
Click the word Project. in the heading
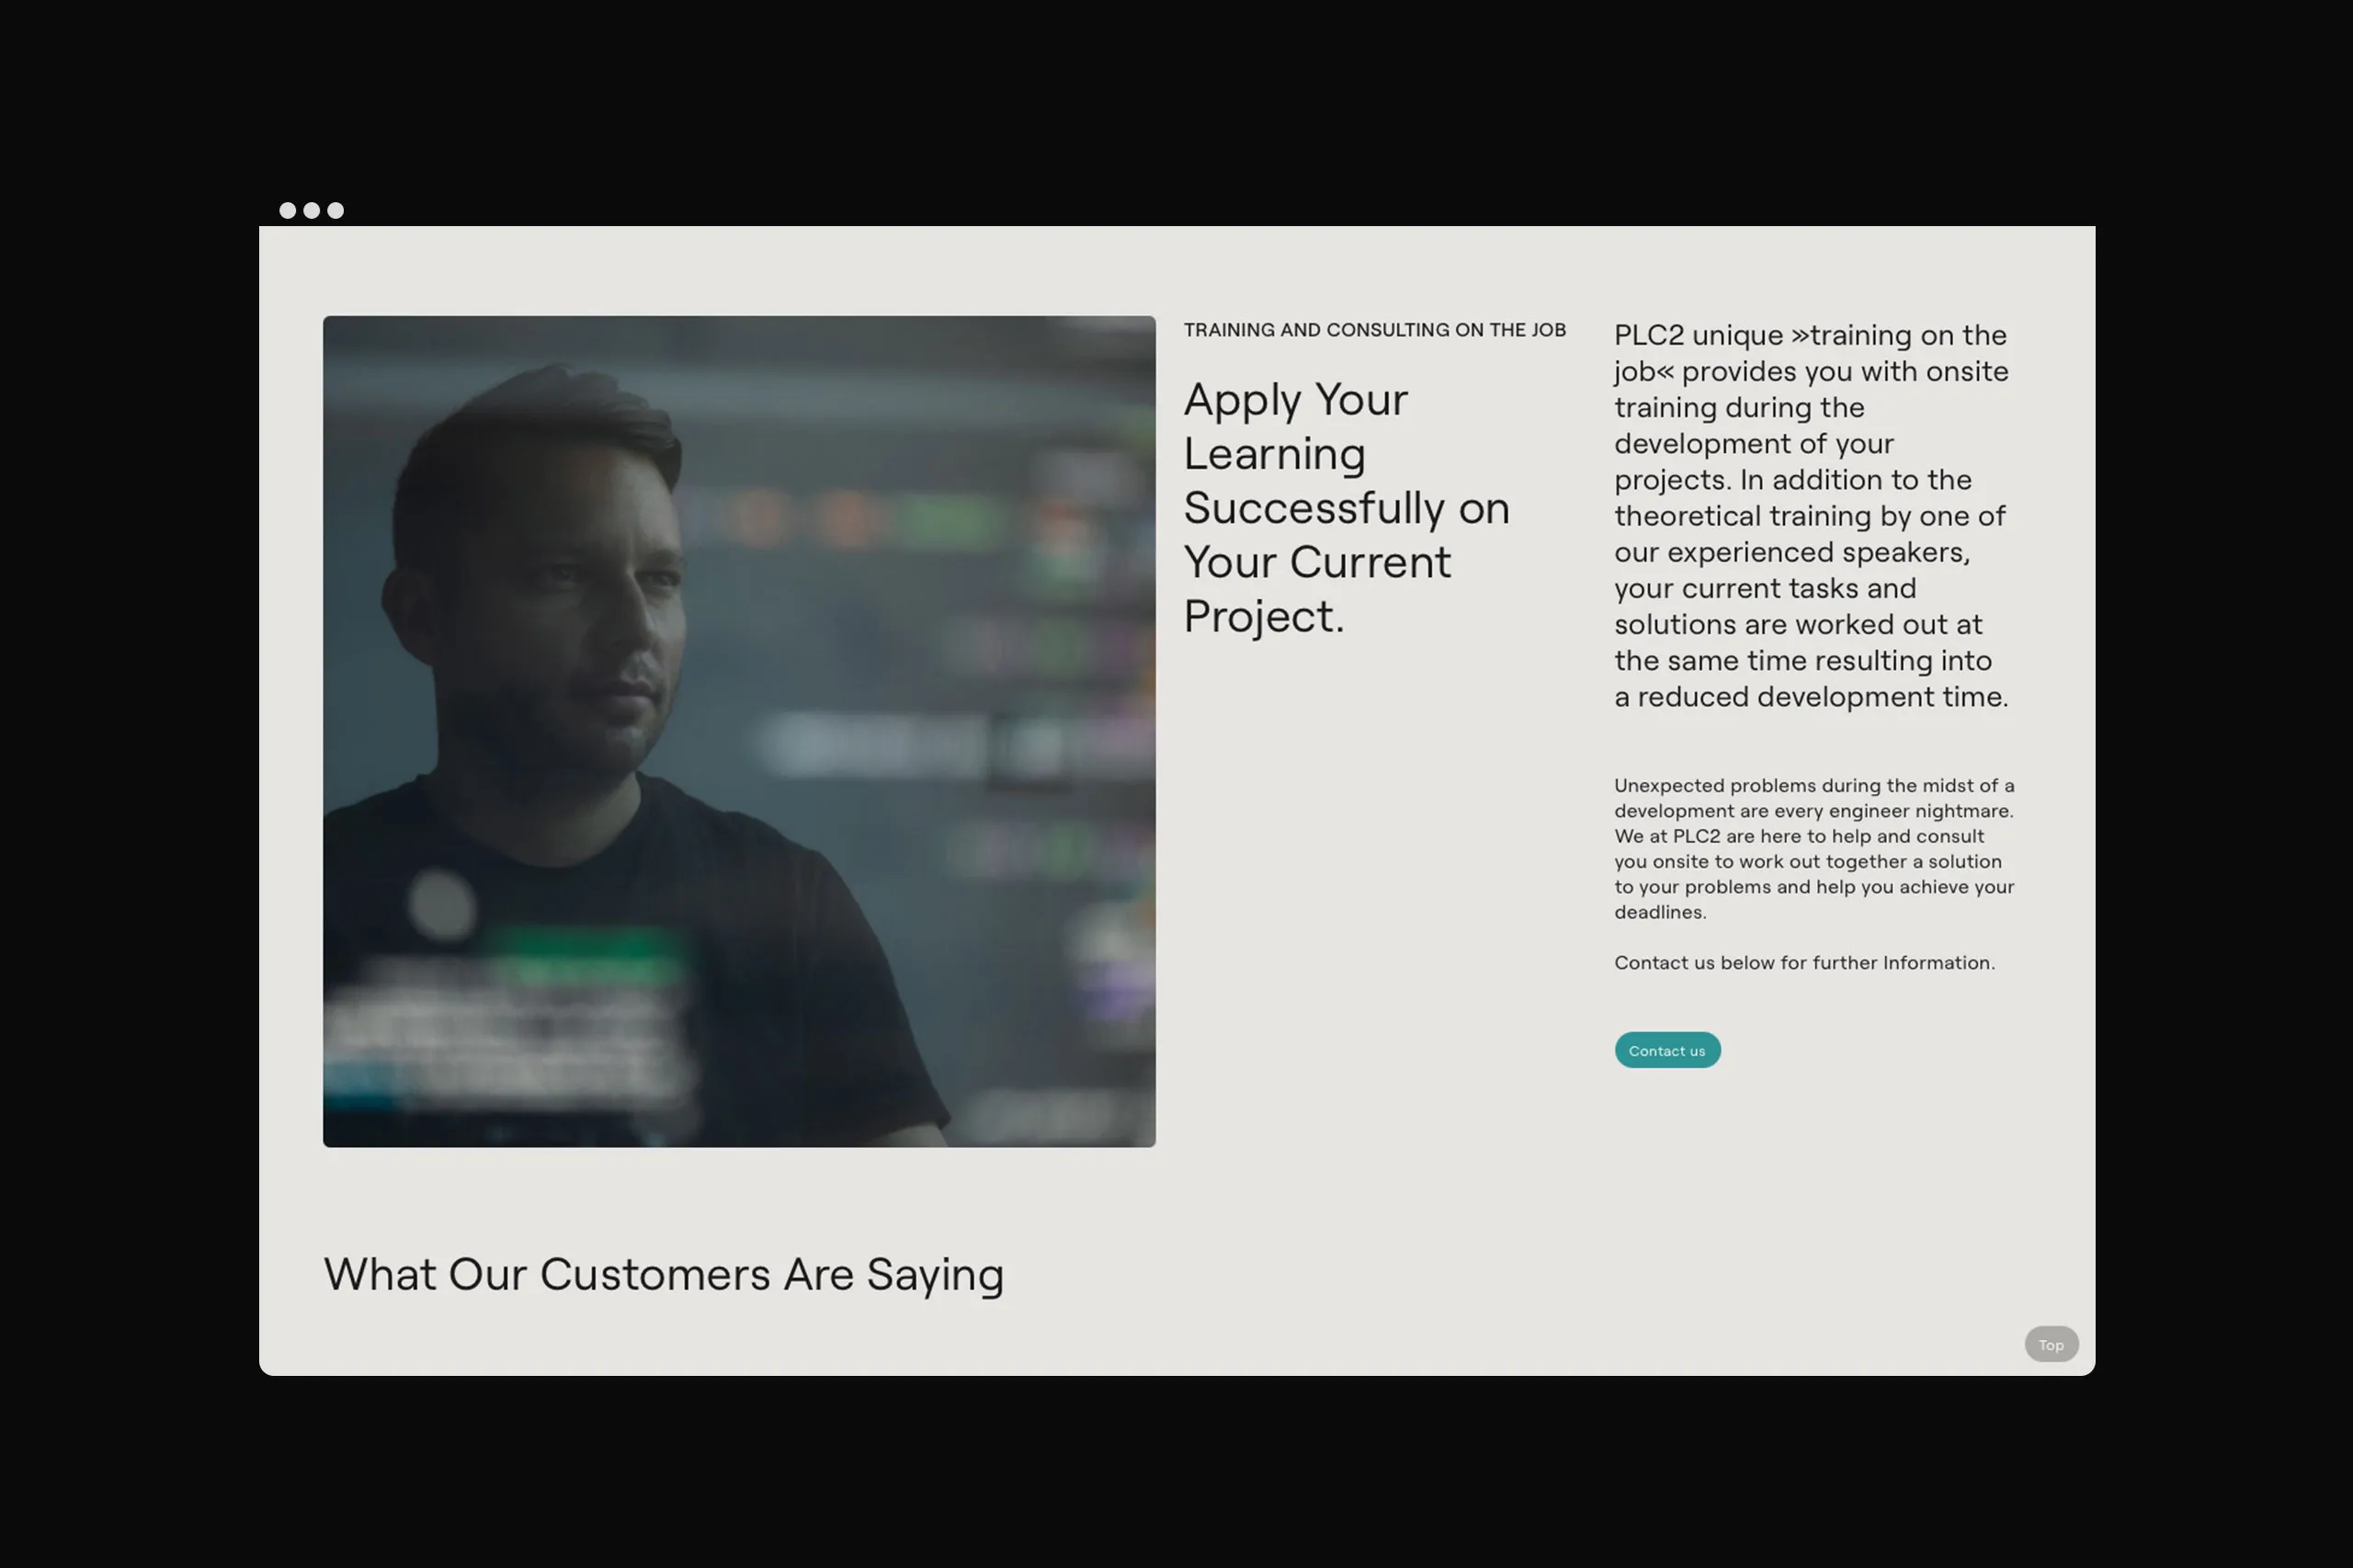point(1264,617)
